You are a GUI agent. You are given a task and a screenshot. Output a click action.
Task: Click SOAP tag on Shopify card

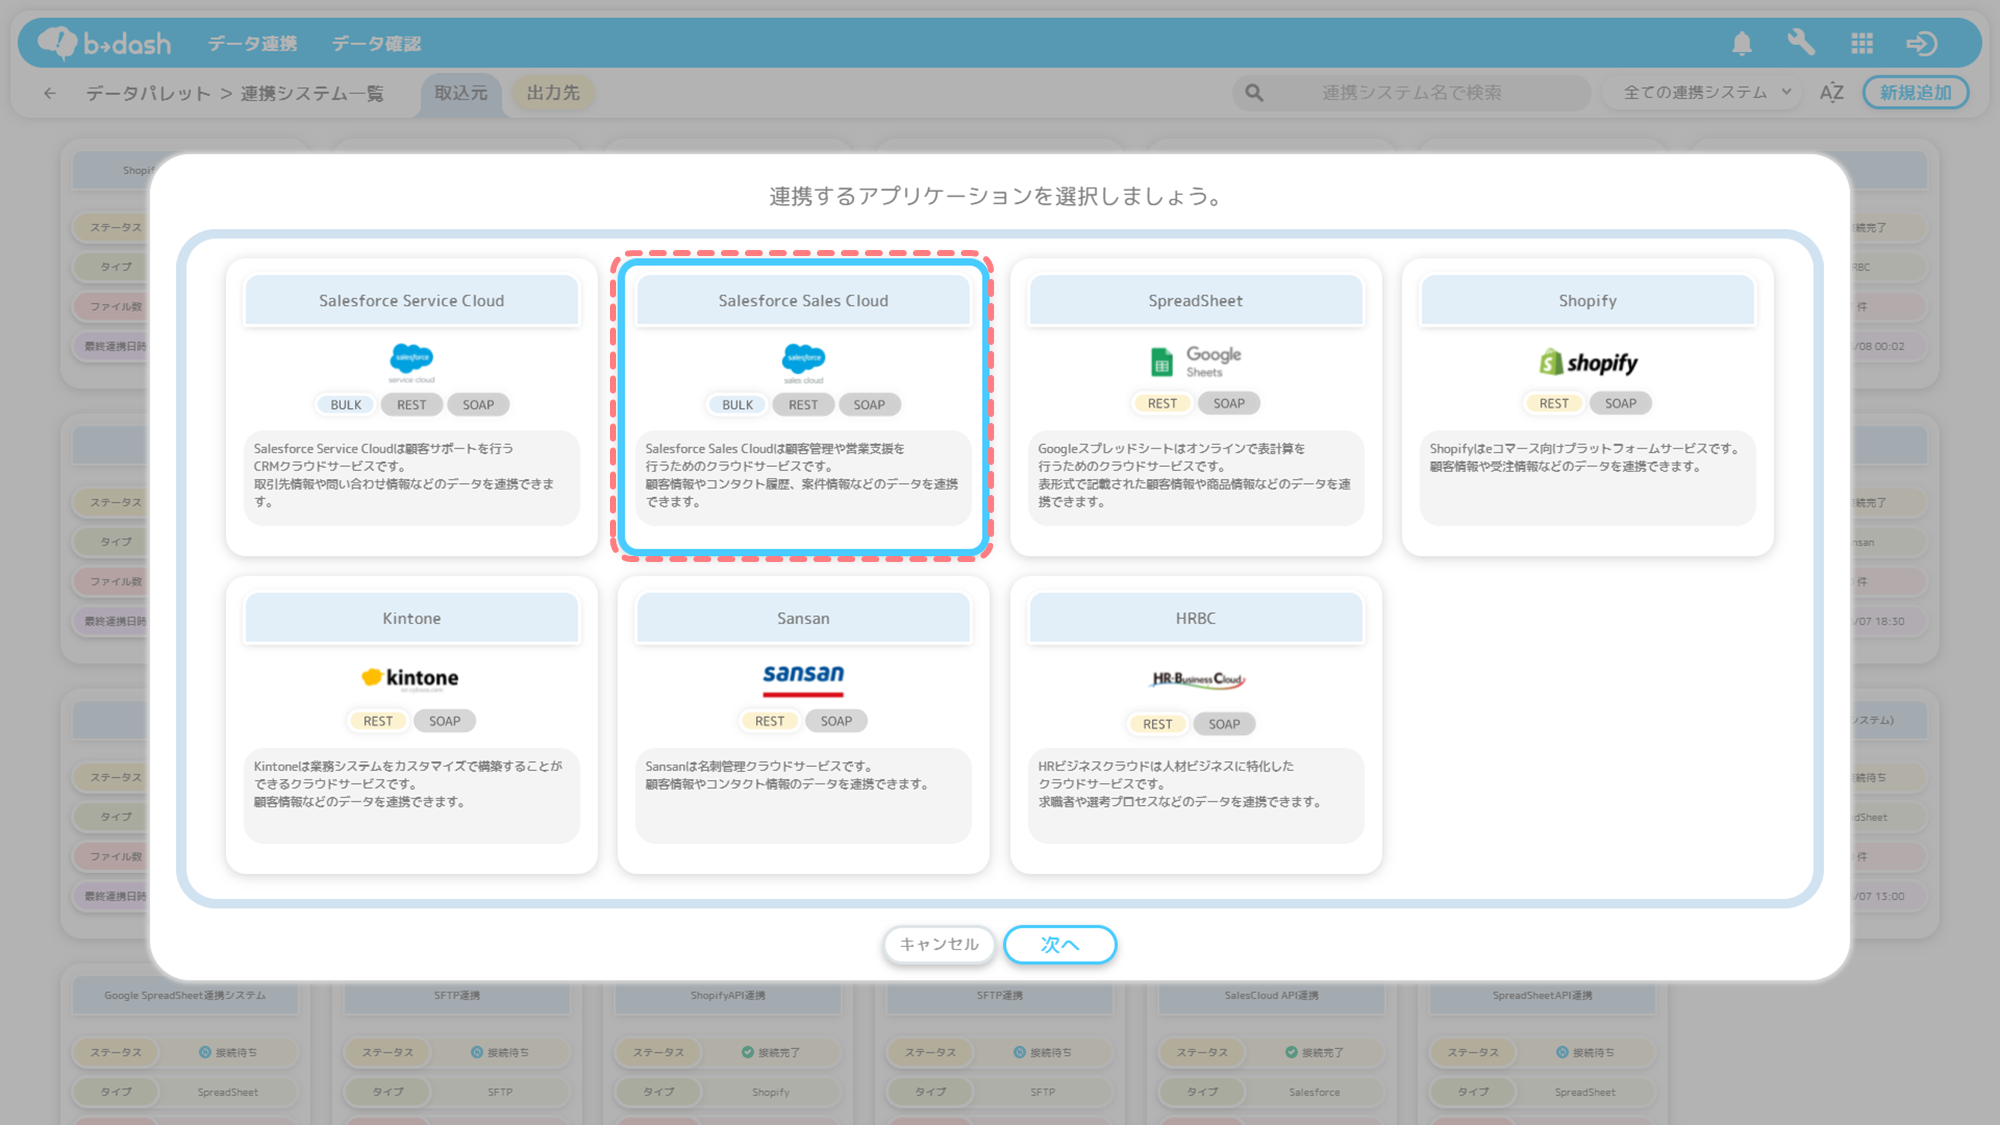(1621, 404)
